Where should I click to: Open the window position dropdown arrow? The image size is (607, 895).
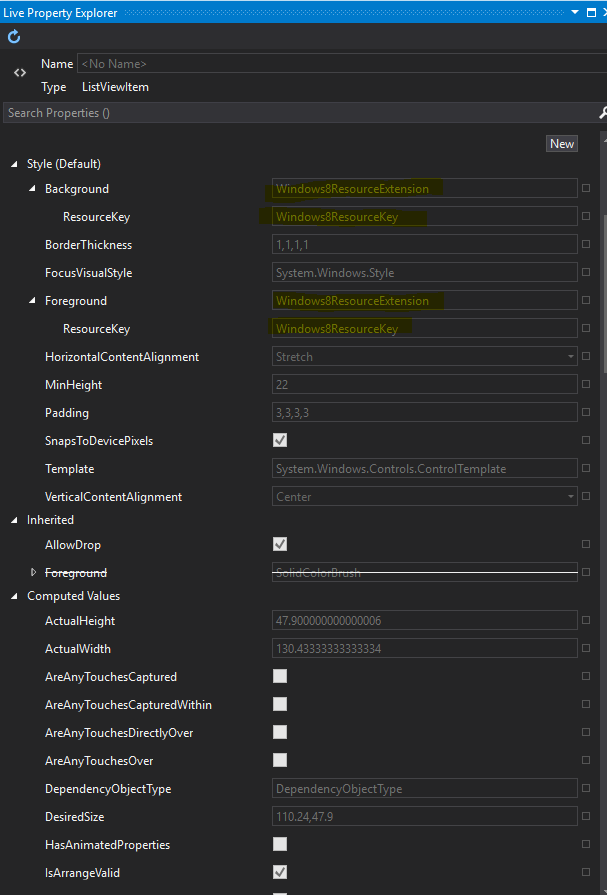575,13
